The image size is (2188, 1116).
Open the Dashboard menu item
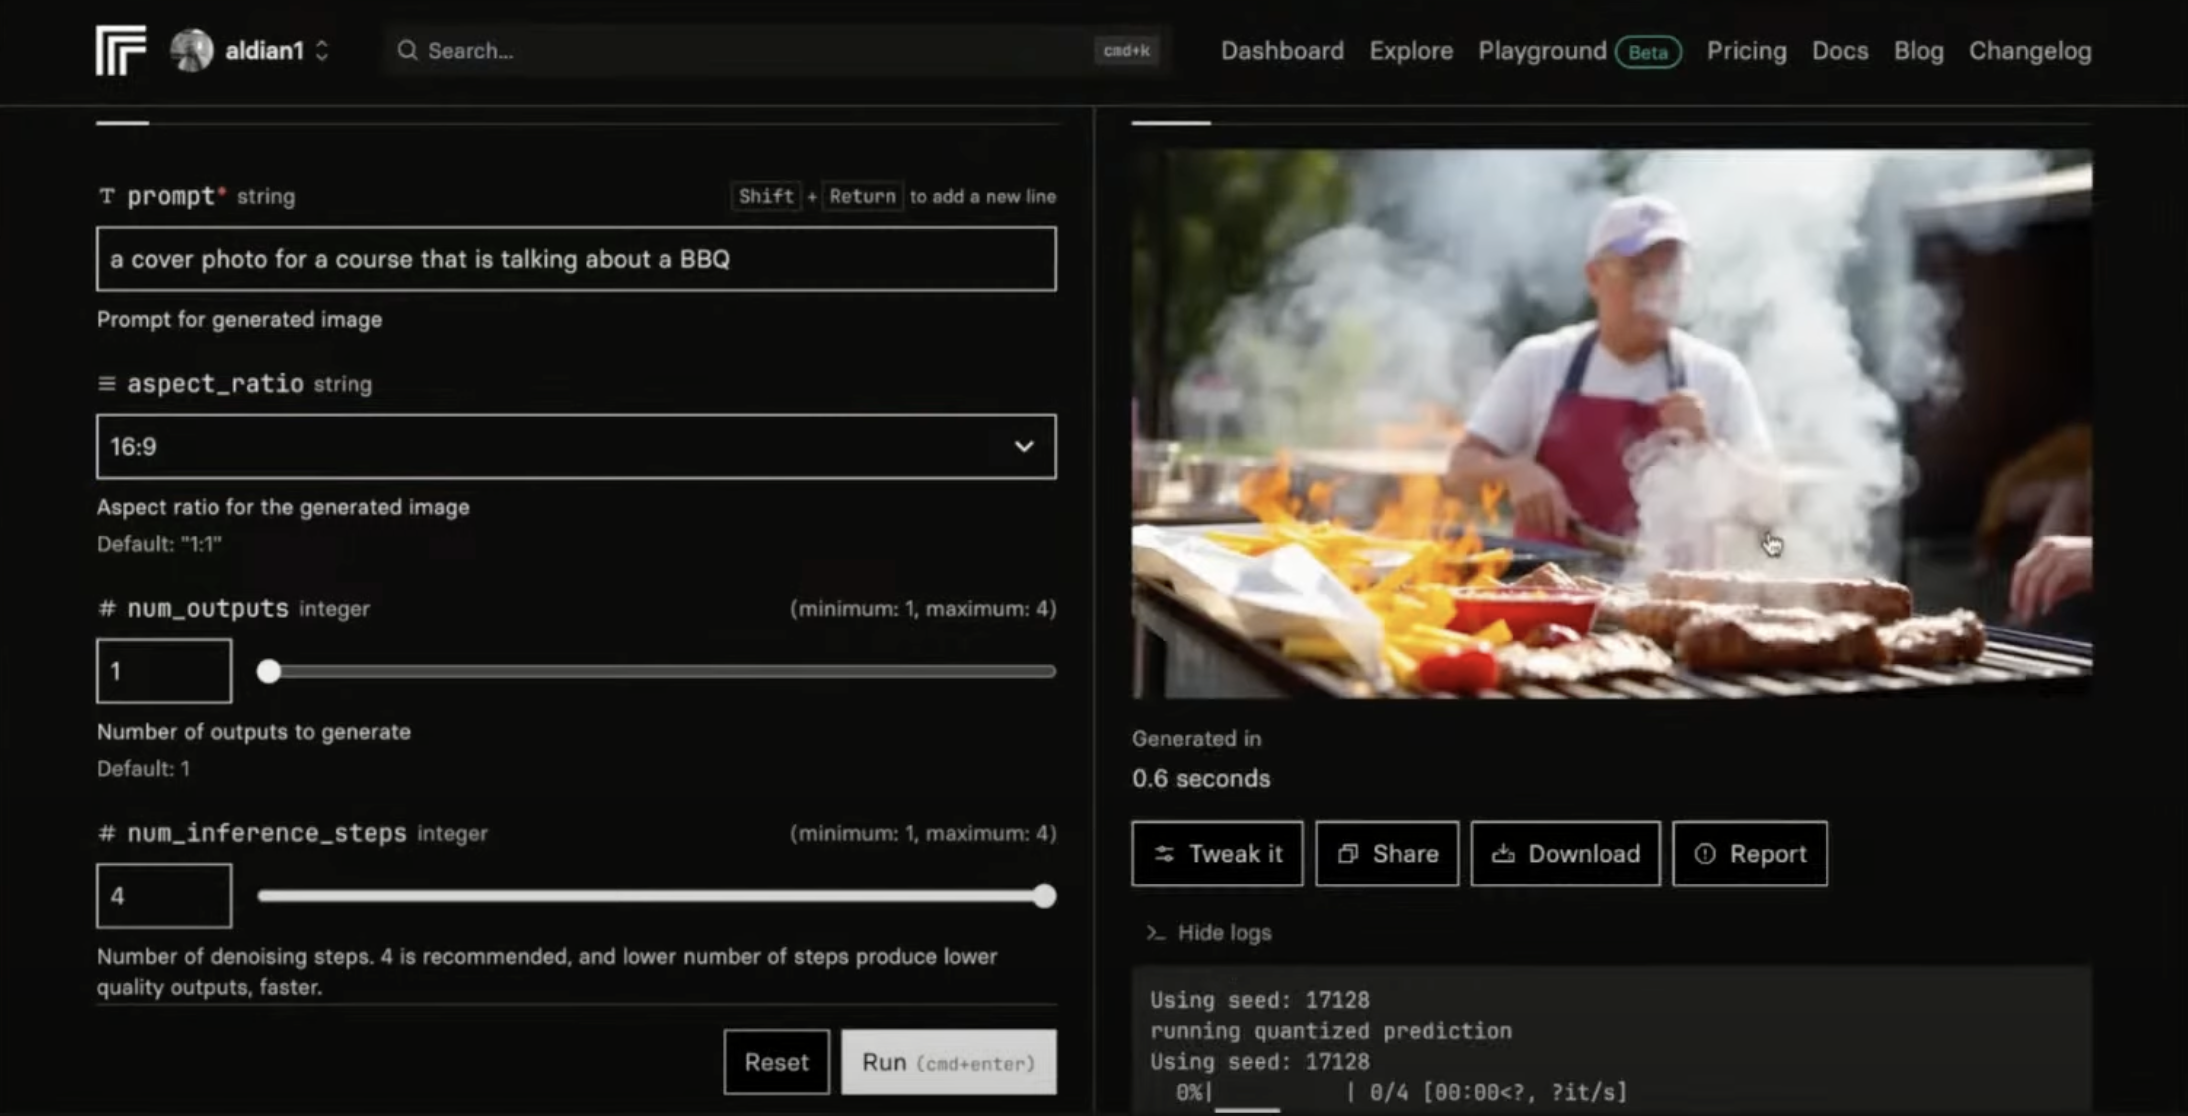click(x=1282, y=51)
